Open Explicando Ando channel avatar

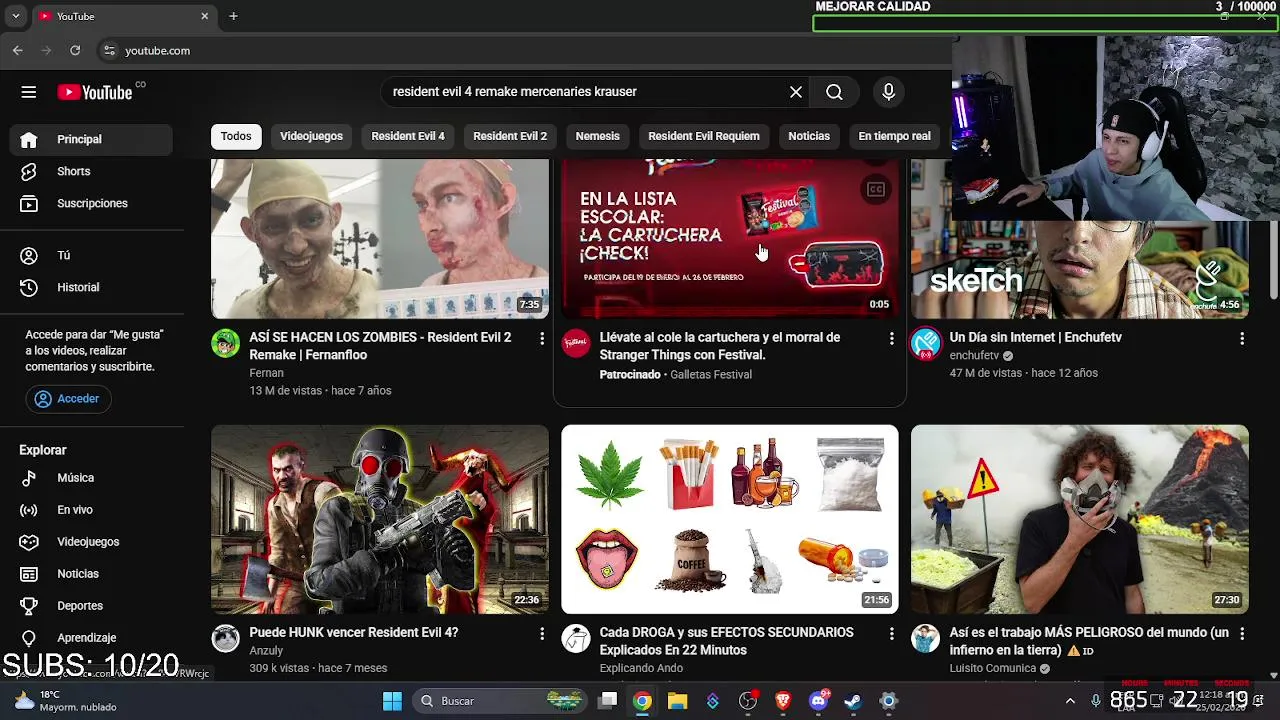pyautogui.click(x=576, y=638)
